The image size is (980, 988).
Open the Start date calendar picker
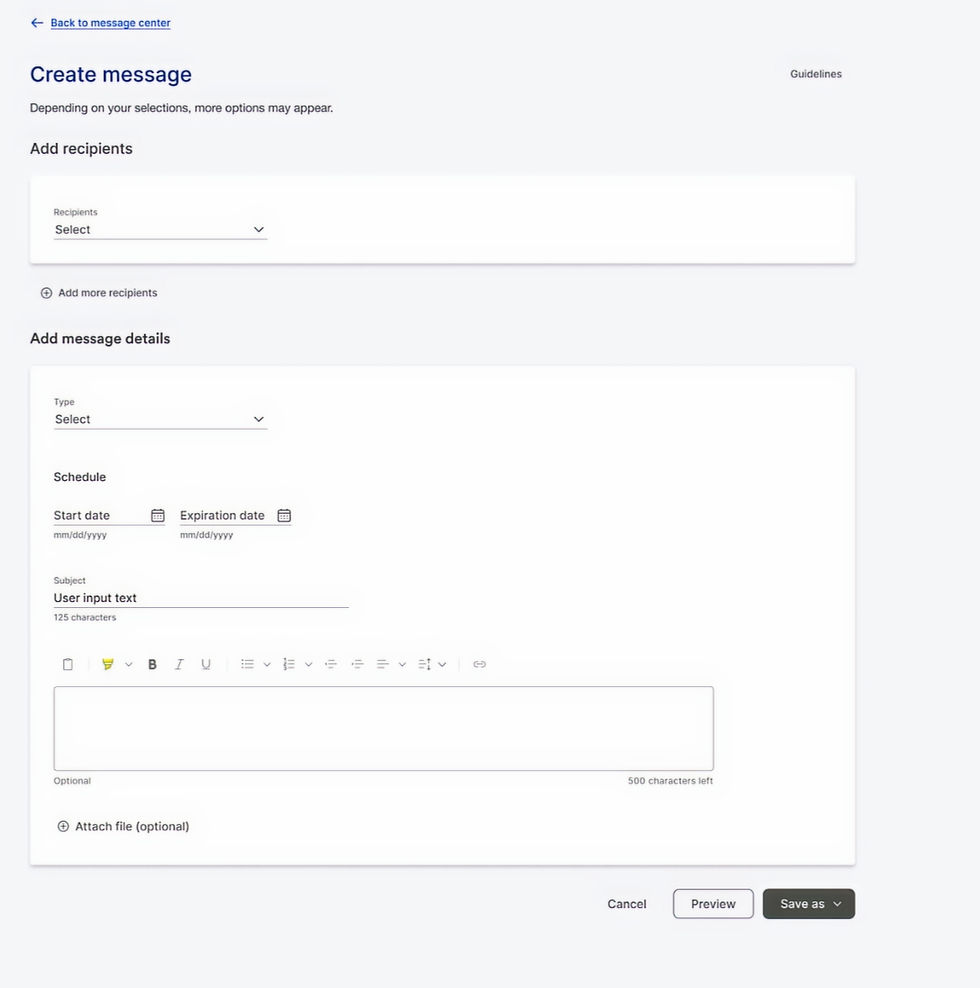[x=158, y=515]
